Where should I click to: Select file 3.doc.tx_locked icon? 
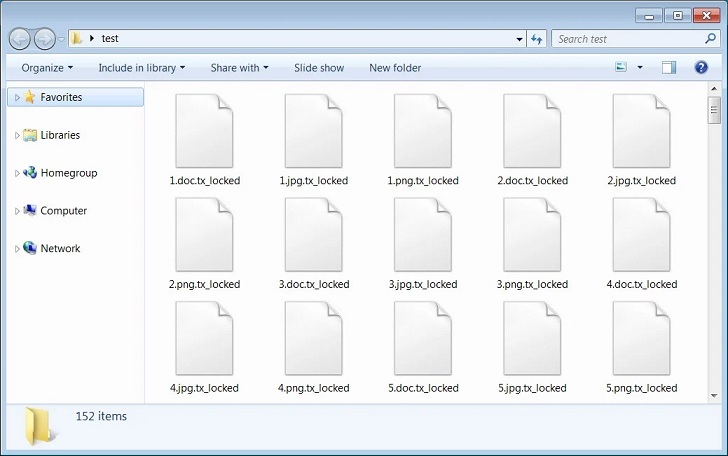click(313, 235)
